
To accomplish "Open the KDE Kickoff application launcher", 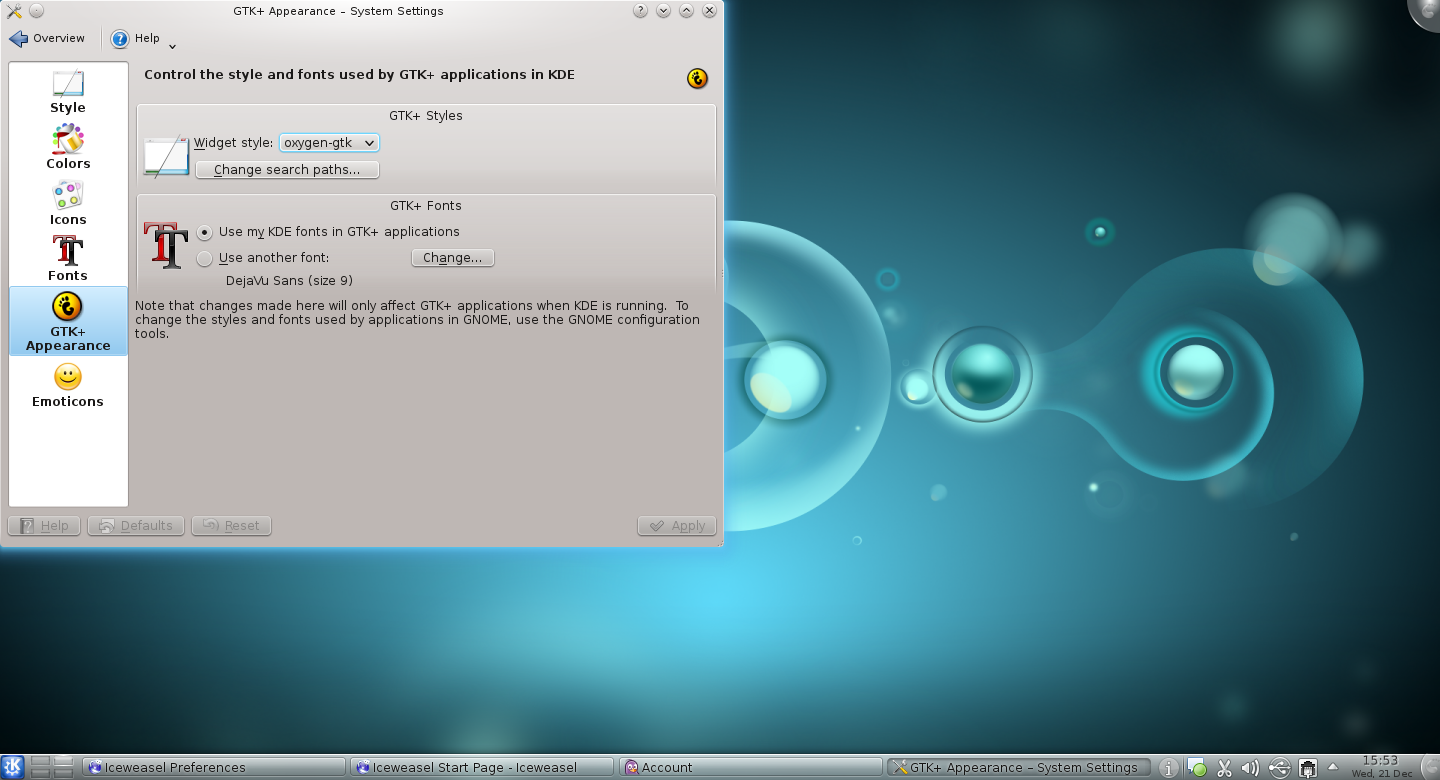I will pyautogui.click(x=12, y=768).
